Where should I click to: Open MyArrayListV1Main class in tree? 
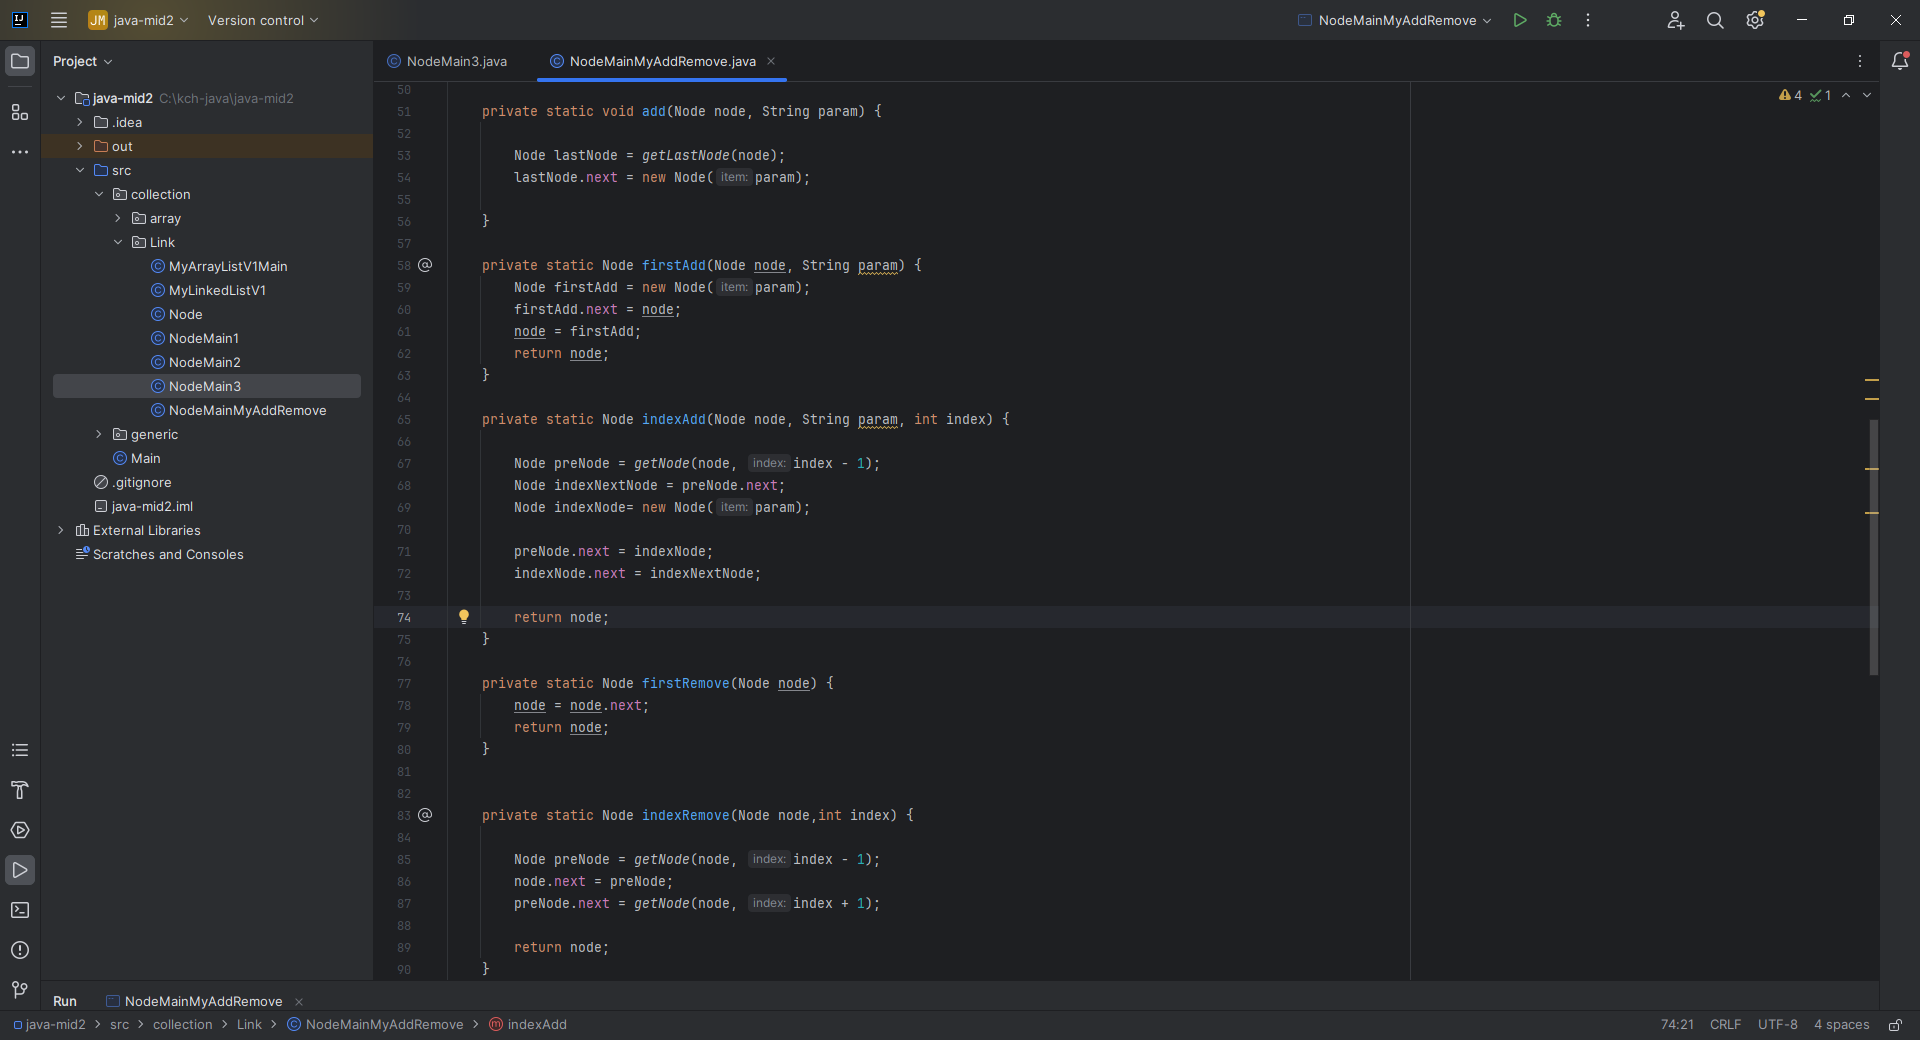228,266
